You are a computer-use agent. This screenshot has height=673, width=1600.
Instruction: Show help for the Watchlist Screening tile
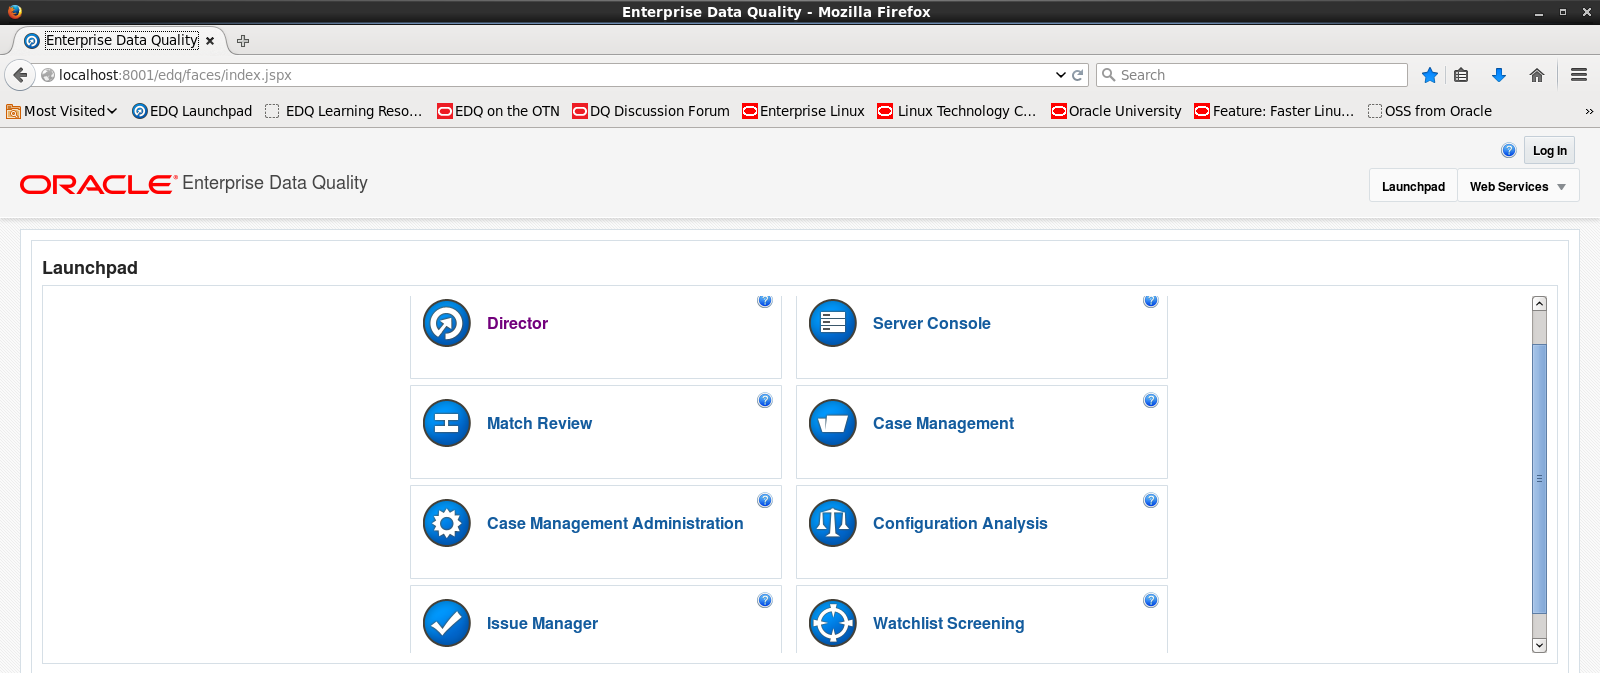(1151, 601)
